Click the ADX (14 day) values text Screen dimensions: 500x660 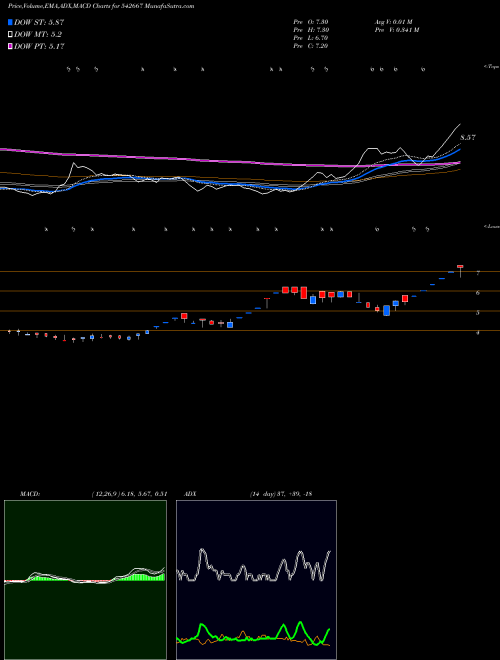click(280, 494)
